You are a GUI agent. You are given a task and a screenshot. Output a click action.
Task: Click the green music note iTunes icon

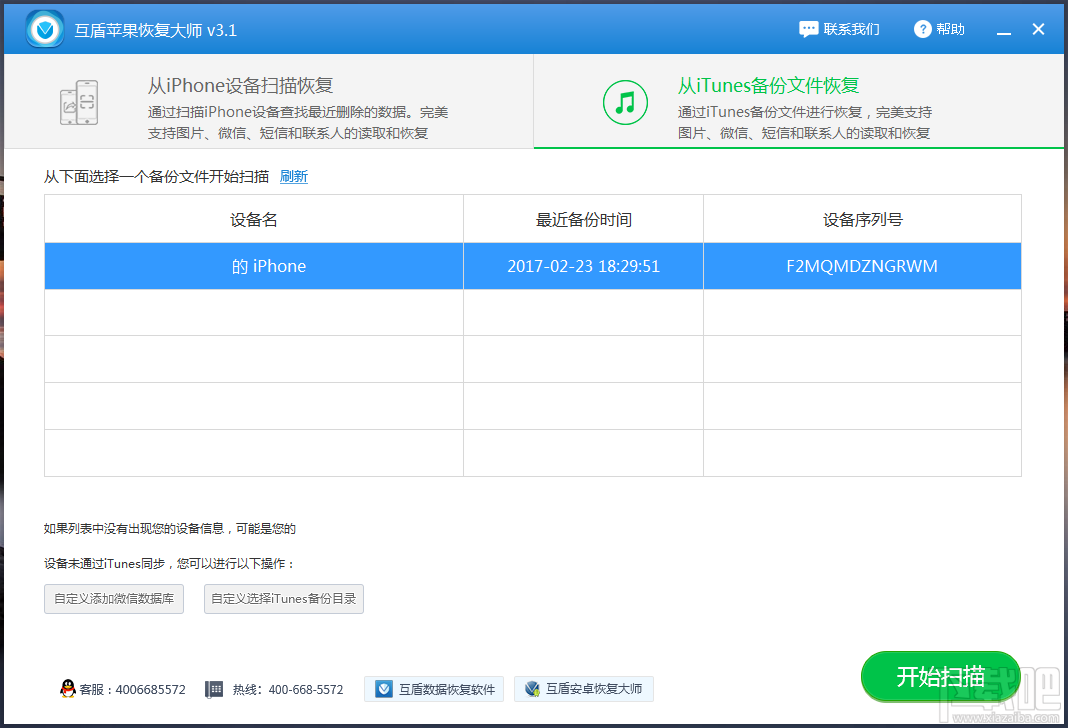point(625,101)
